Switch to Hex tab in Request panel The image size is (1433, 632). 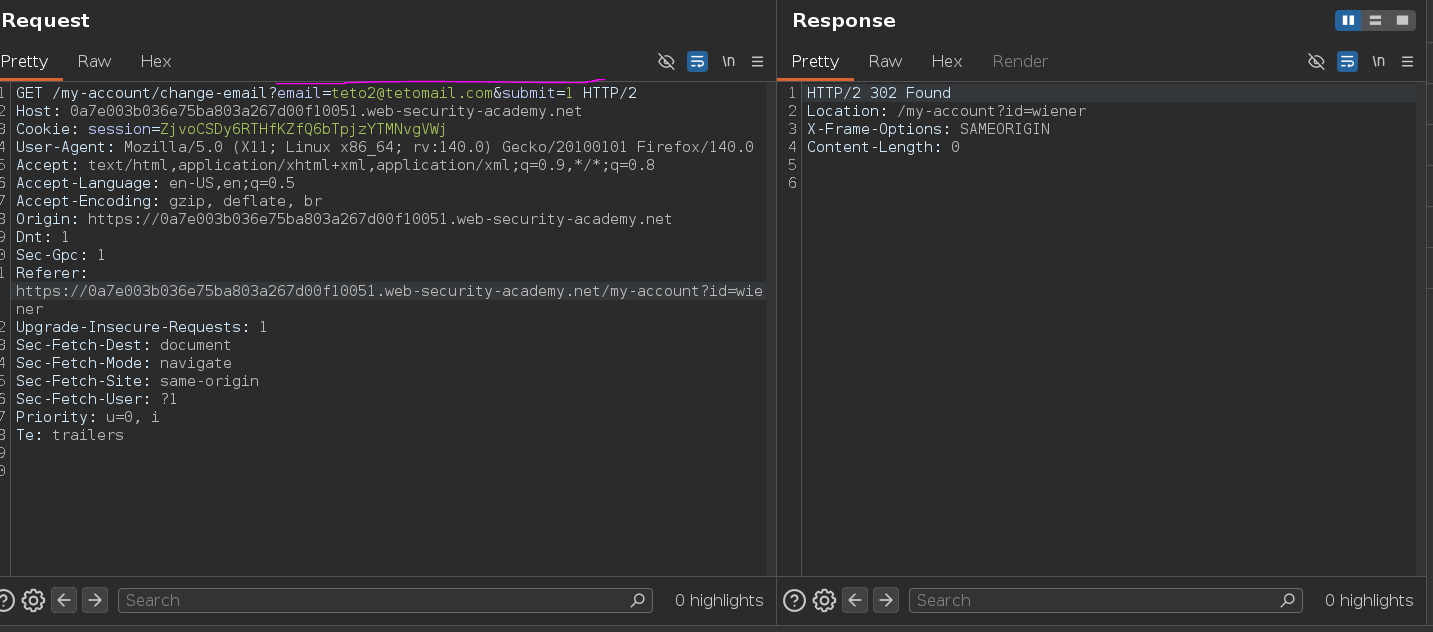(156, 61)
